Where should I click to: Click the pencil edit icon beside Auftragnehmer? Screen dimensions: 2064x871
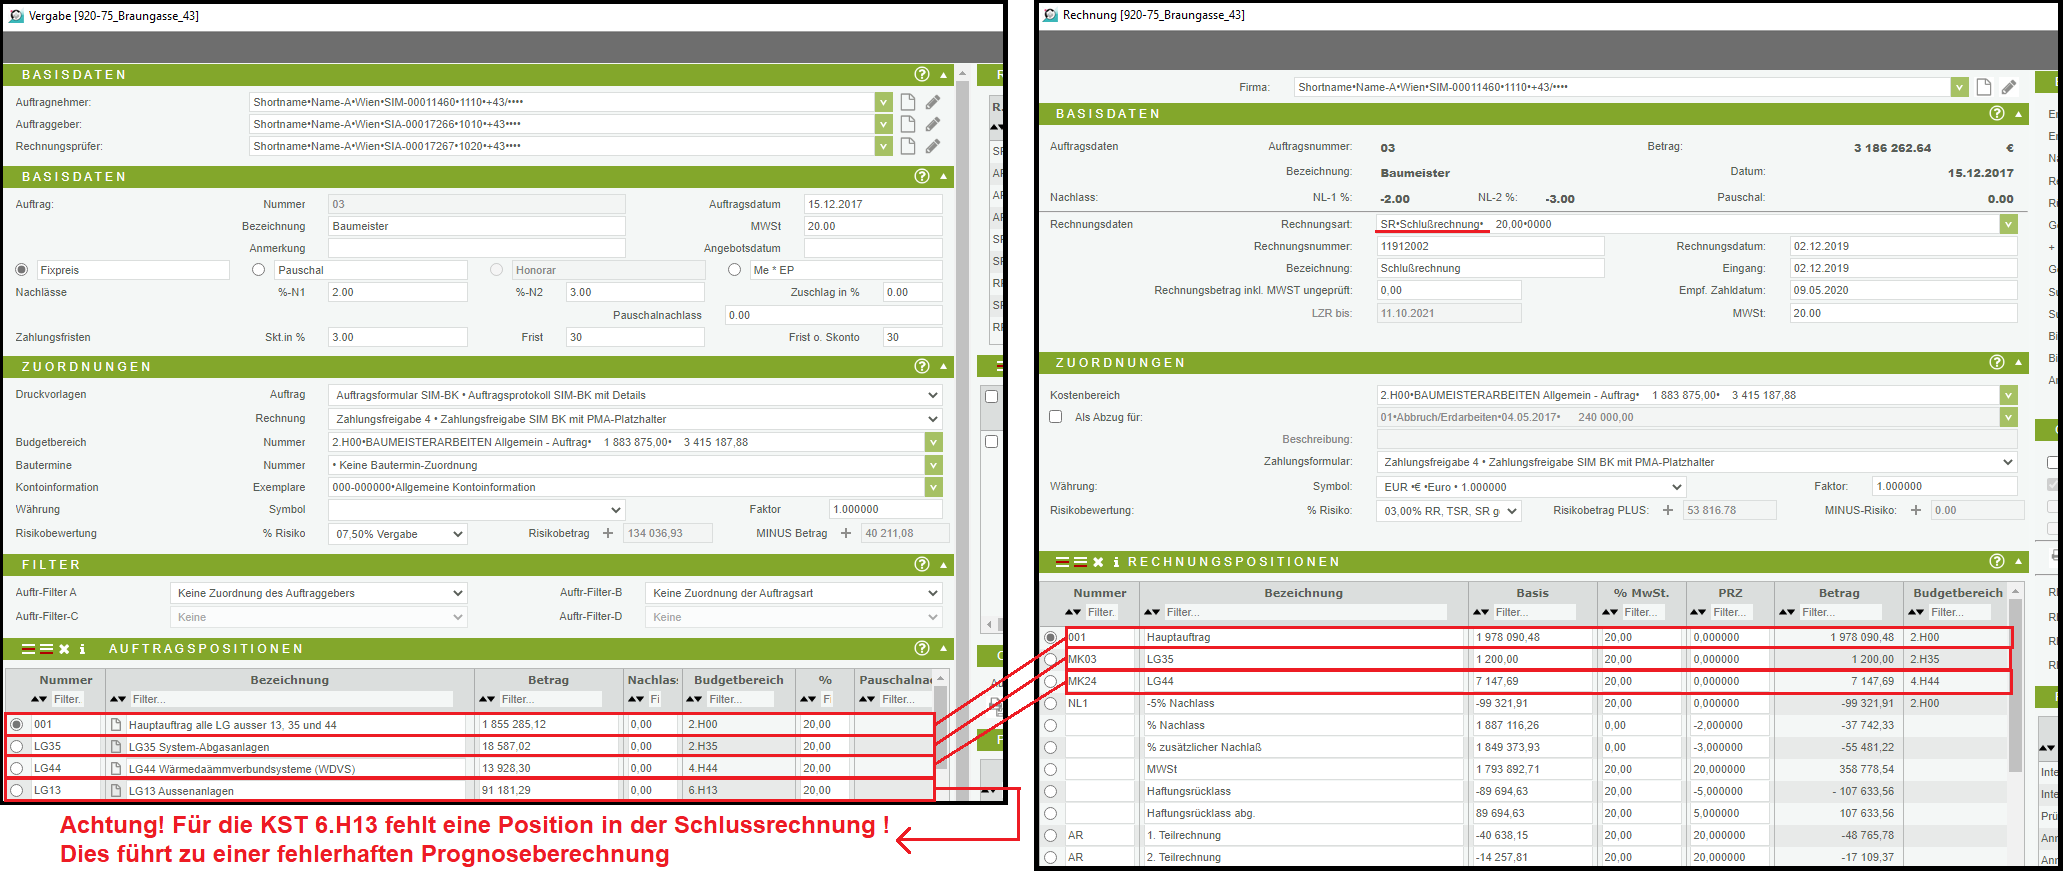coord(932,102)
